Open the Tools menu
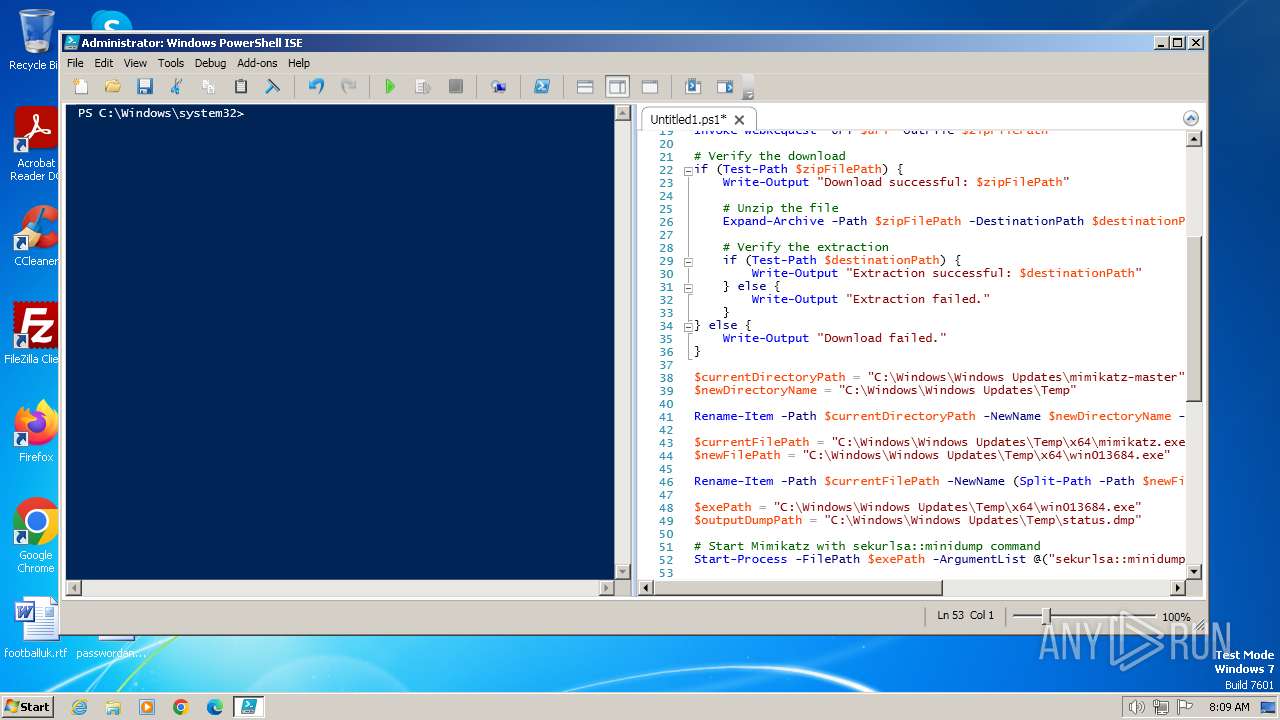Image resolution: width=1280 pixels, height=720 pixels. [x=171, y=63]
